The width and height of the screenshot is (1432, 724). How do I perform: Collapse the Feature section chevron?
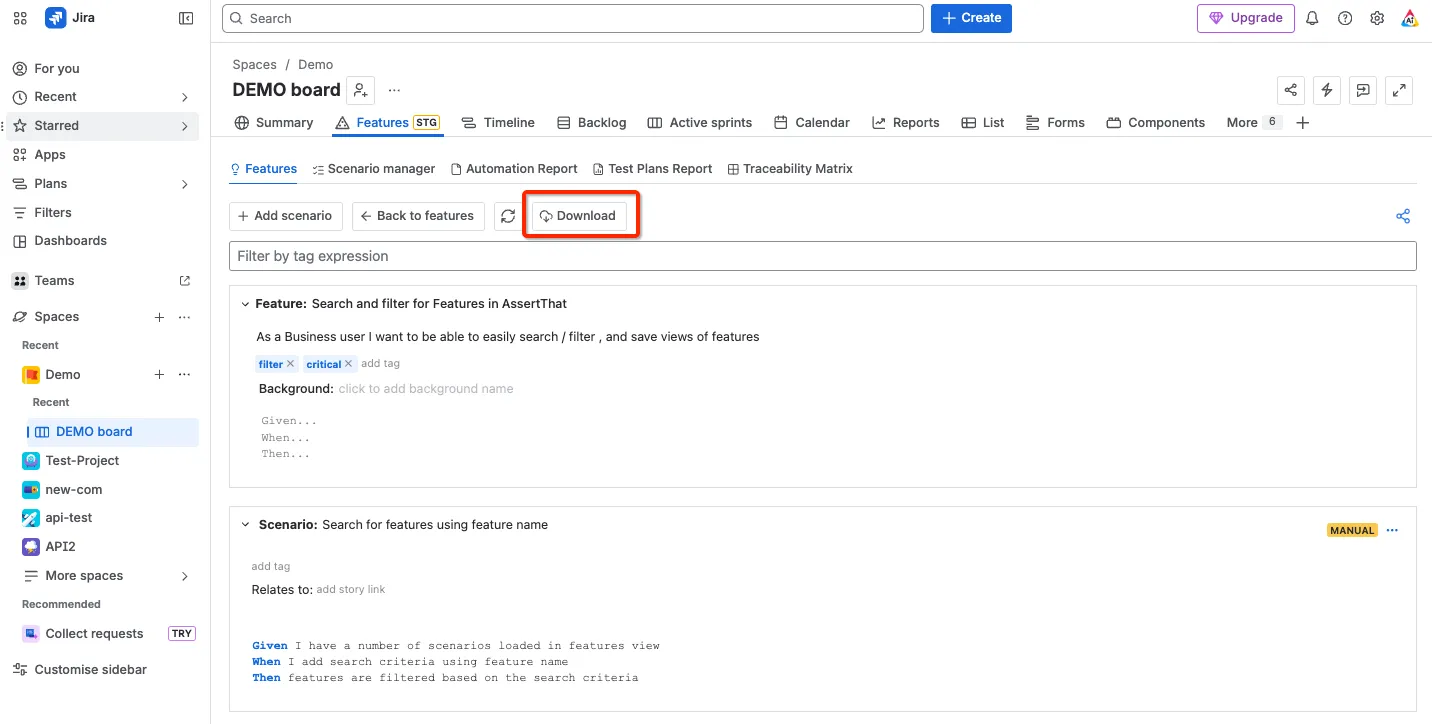pyautogui.click(x=245, y=304)
